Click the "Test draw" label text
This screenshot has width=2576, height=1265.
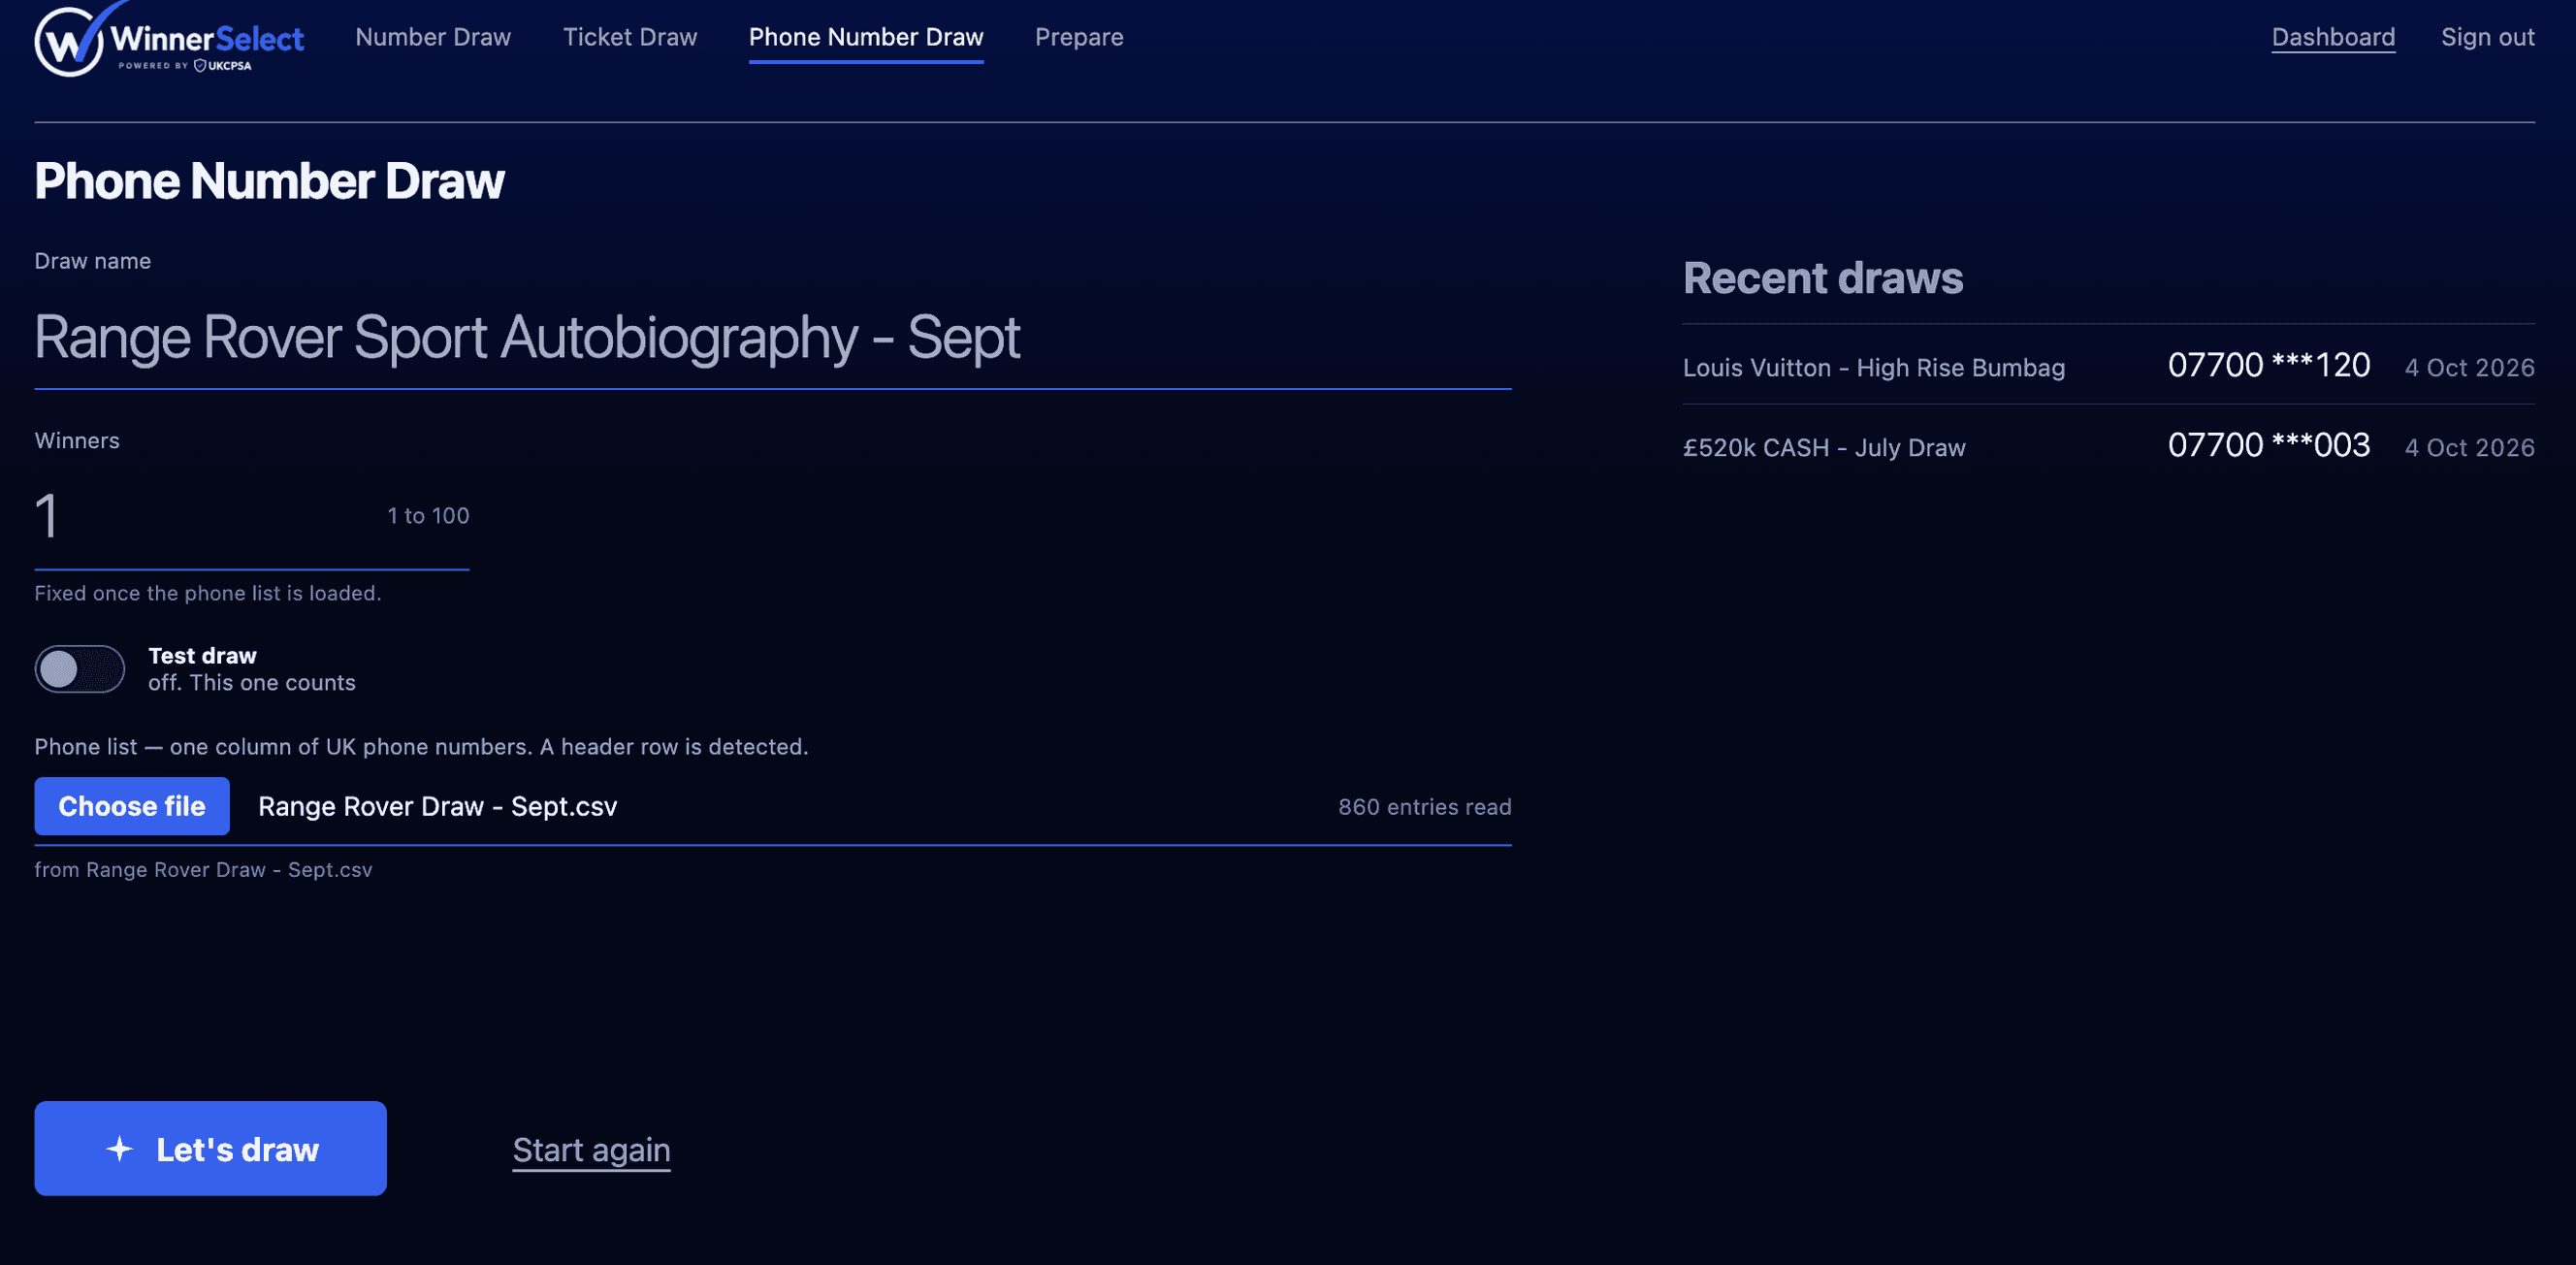(x=202, y=656)
